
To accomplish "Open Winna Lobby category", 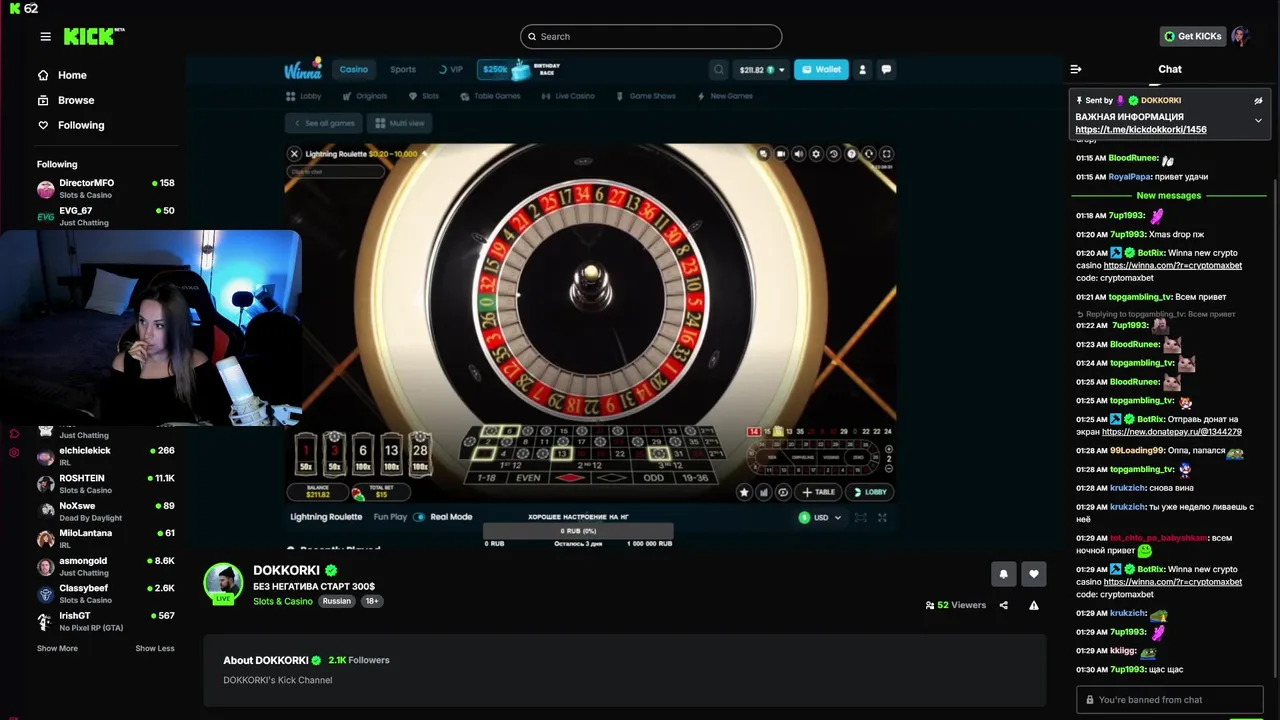I will tap(304, 96).
